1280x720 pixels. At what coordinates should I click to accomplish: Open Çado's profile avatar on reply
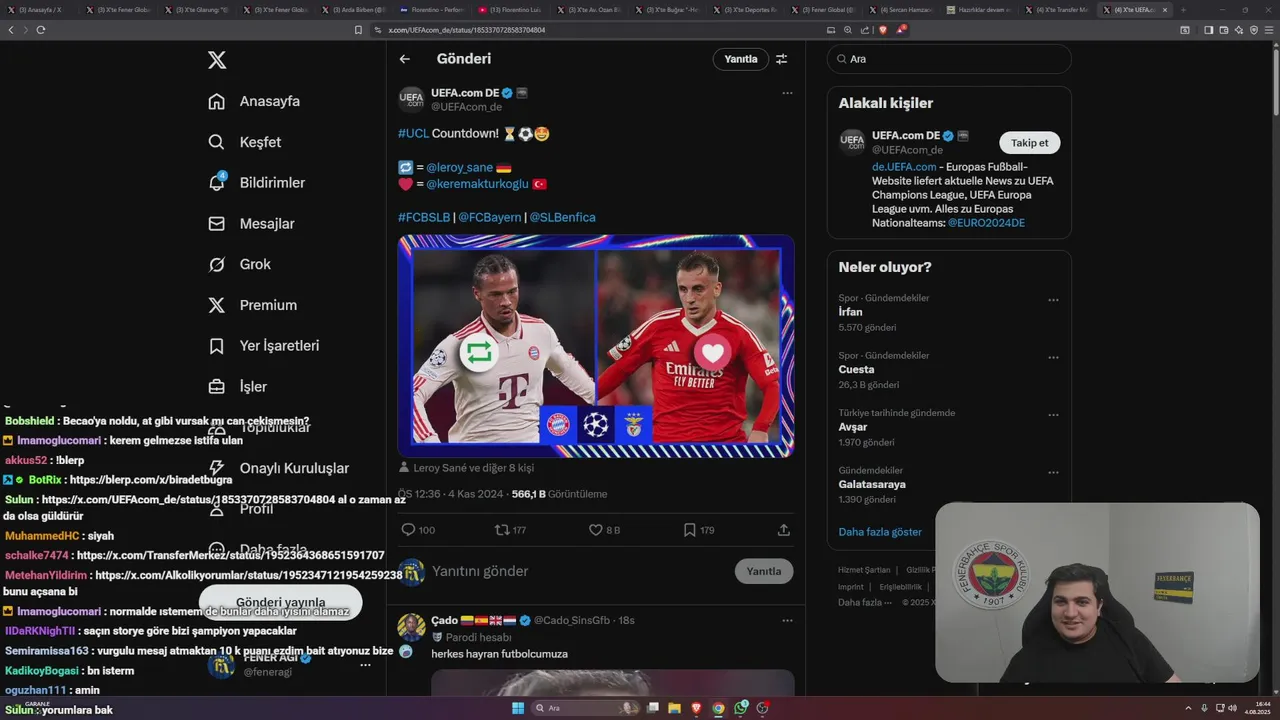pyautogui.click(x=411, y=627)
